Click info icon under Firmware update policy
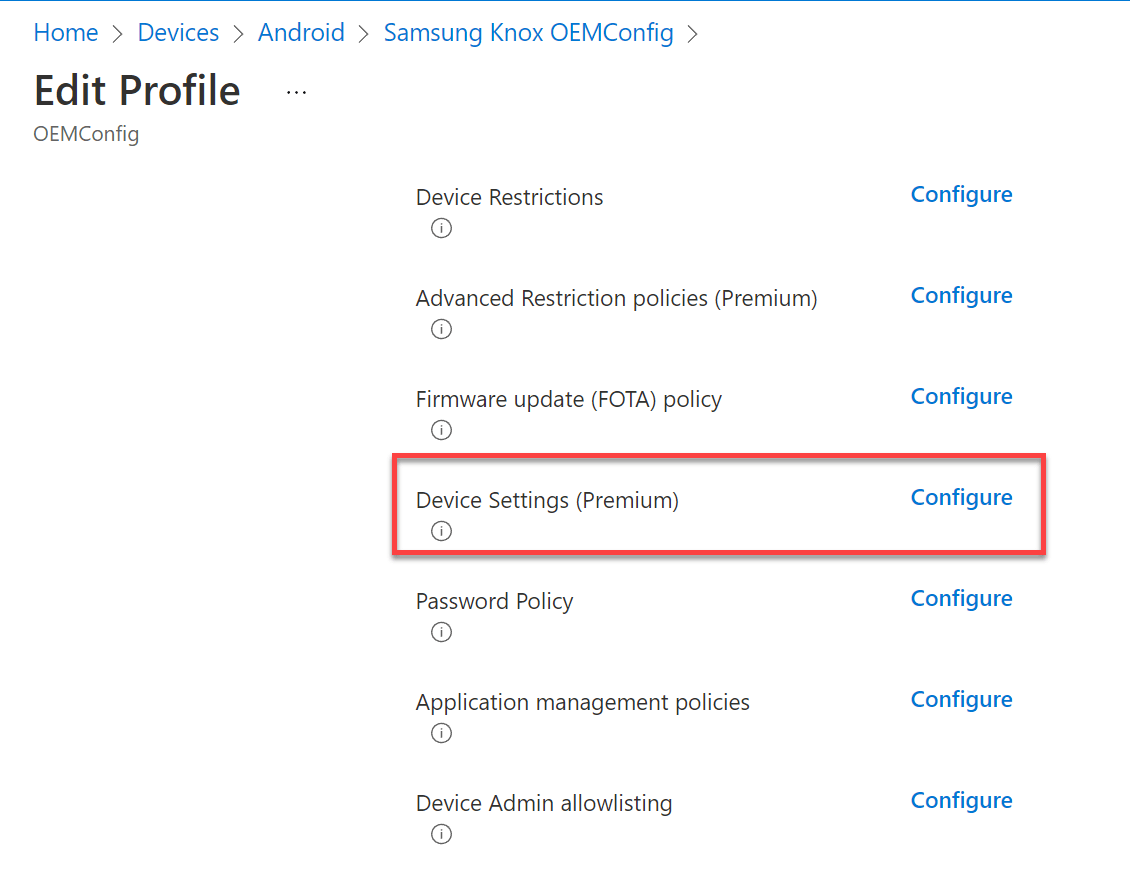 coord(441,430)
